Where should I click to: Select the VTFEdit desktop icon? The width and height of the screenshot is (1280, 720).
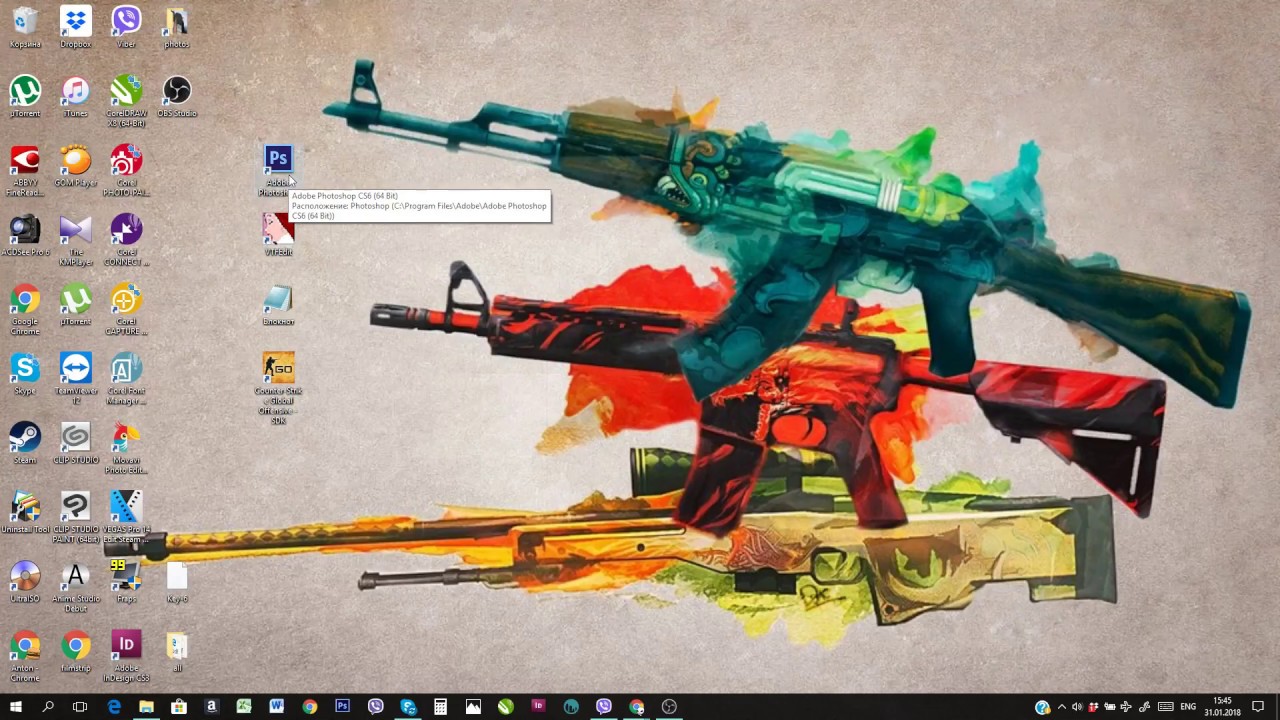pos(278,235)
